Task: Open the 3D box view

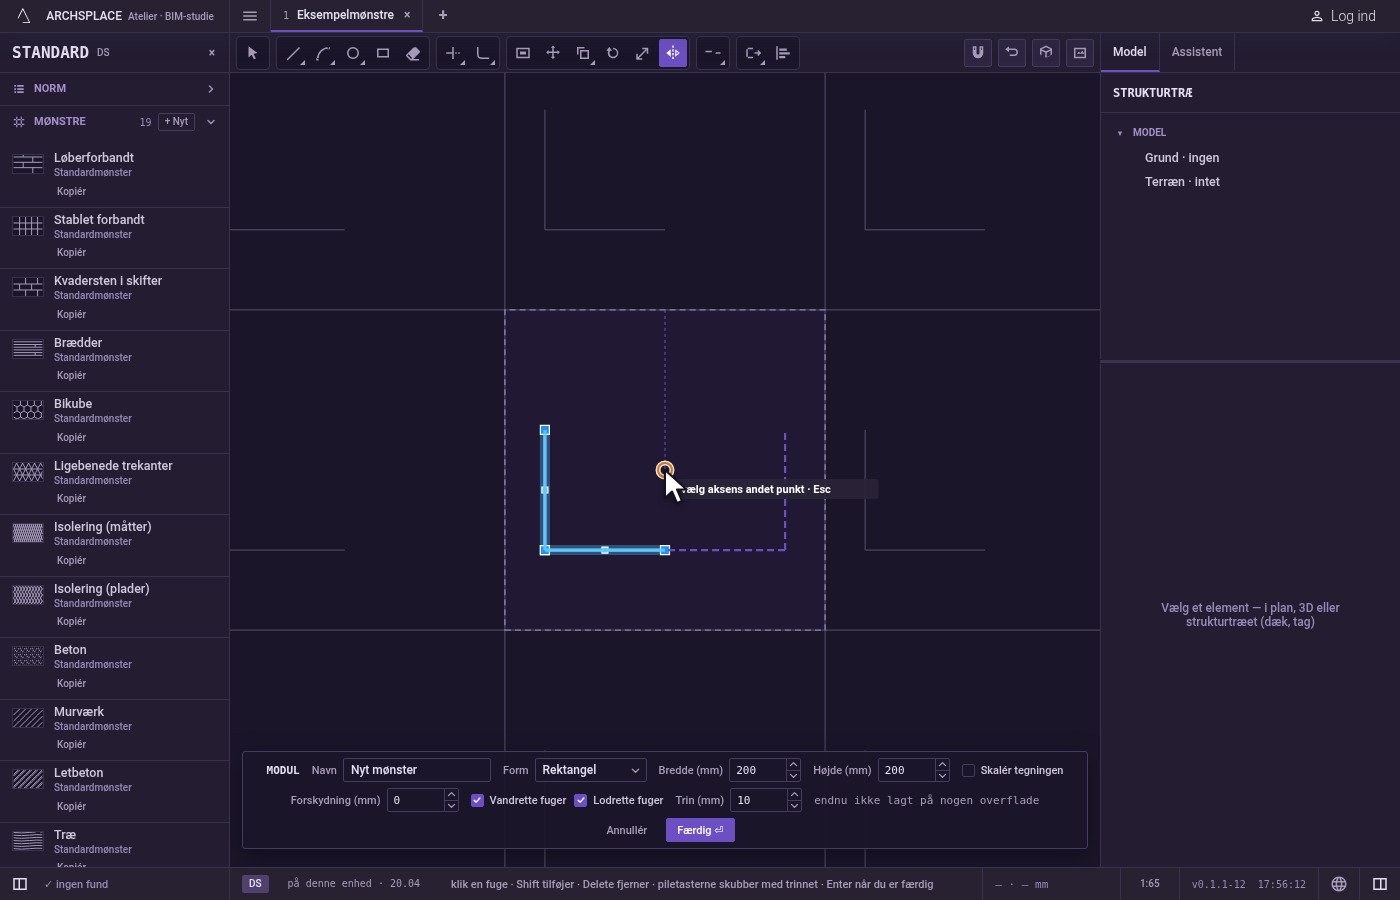Action: 1046,53
